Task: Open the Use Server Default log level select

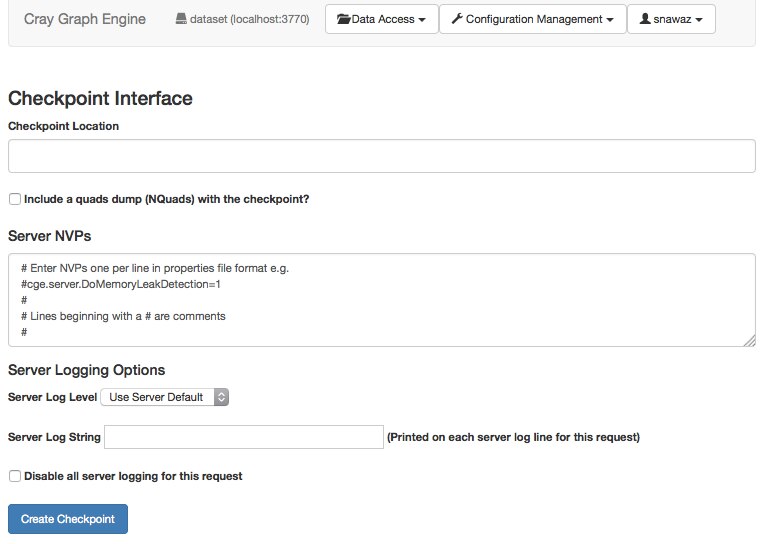Action: pos(165,397)
